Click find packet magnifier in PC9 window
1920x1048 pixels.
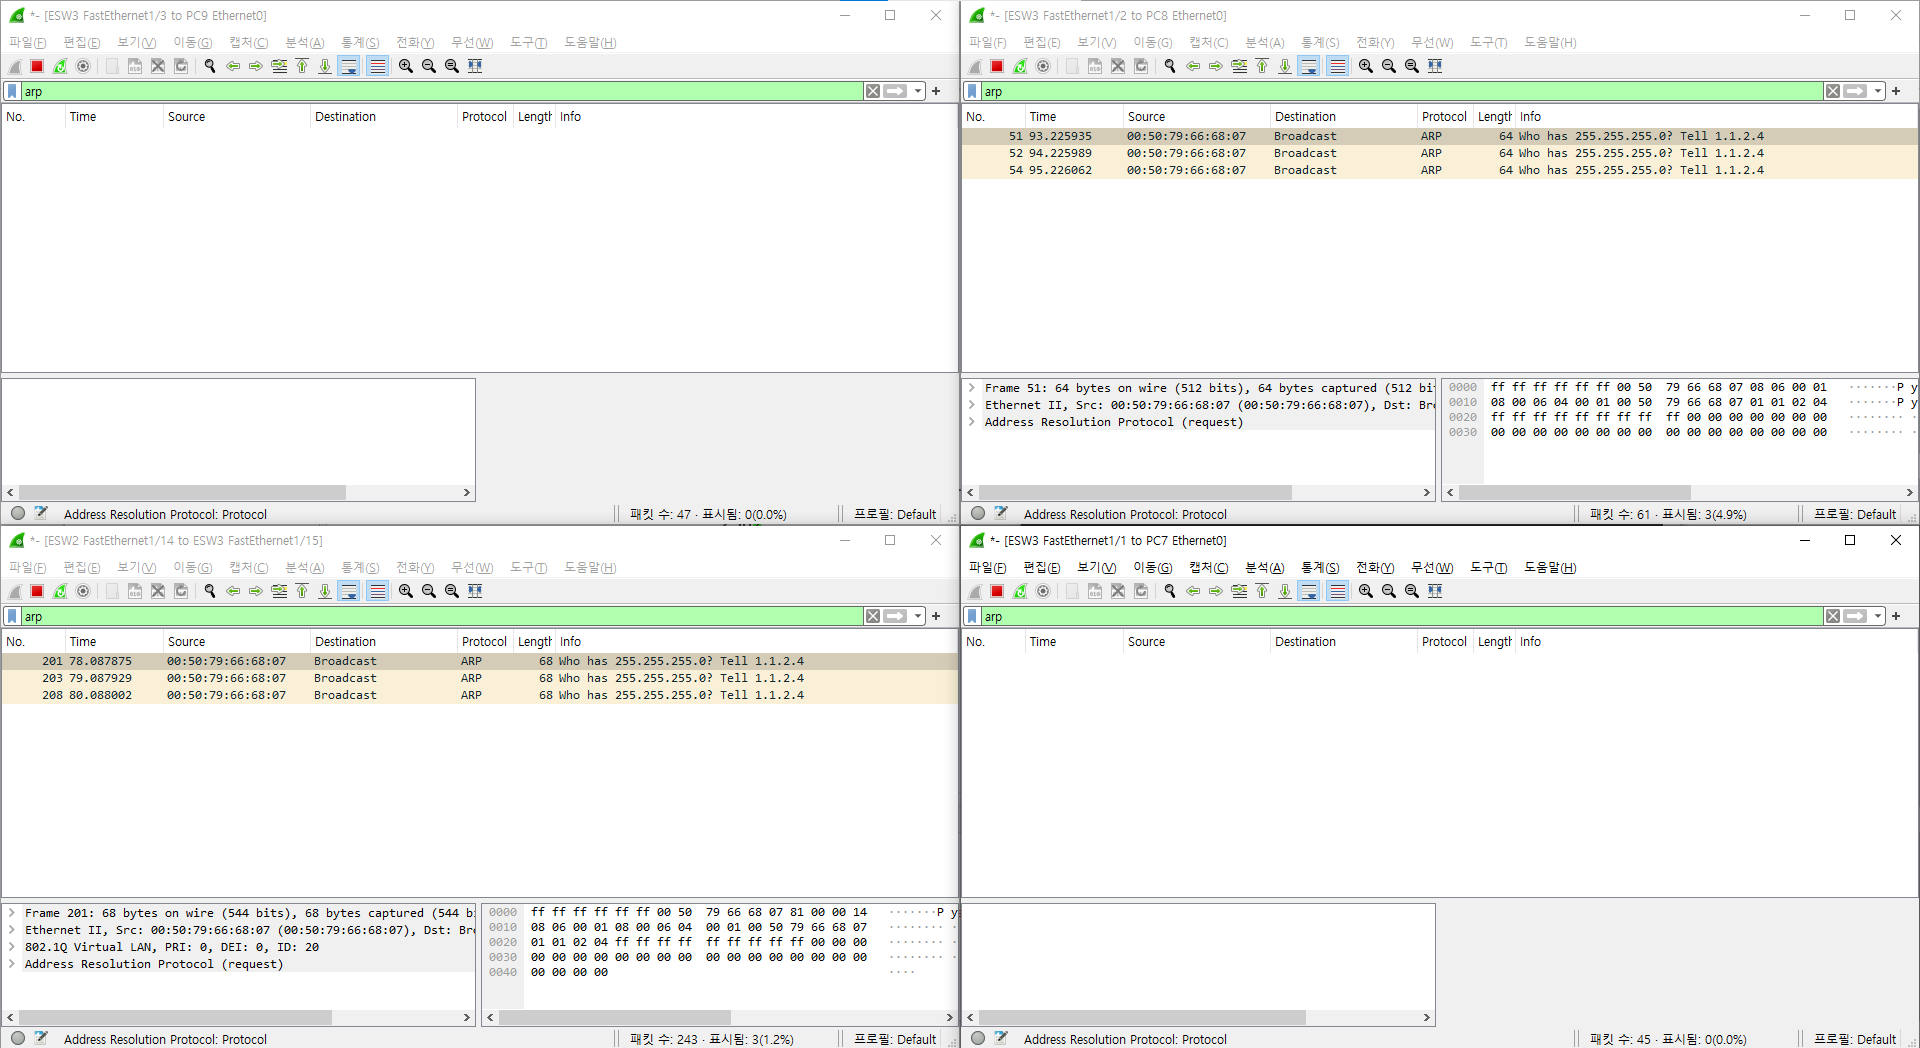pyautogui.click(x=210, y=66)
